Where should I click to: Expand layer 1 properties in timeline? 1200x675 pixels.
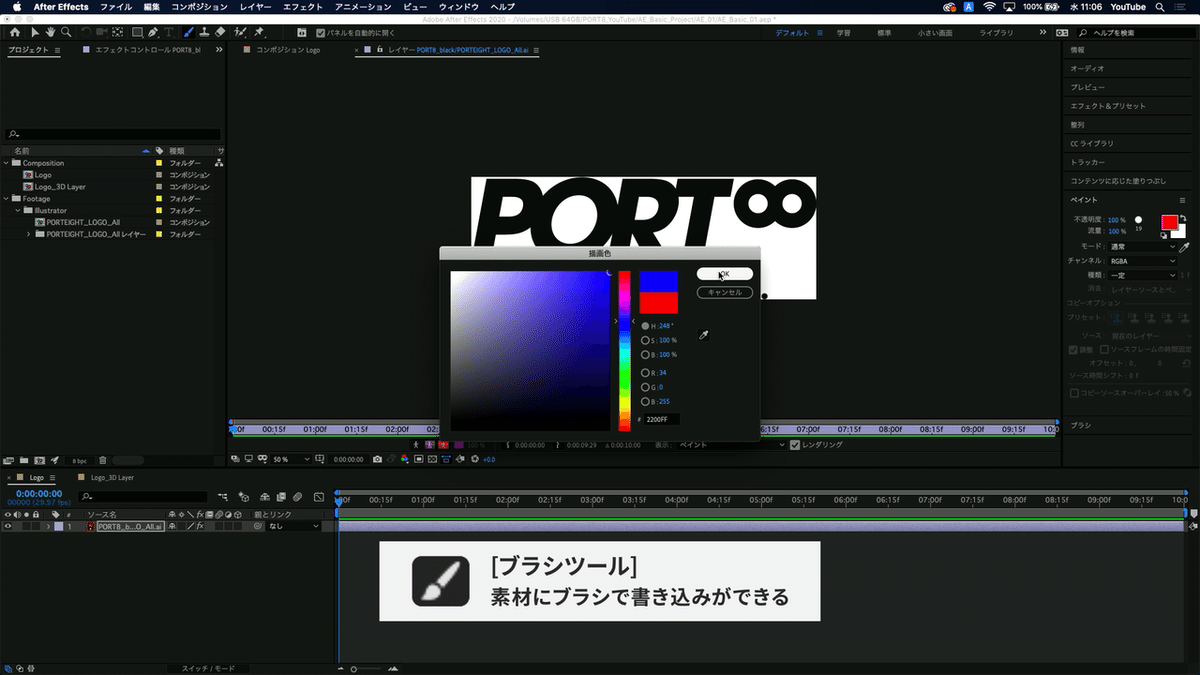click(48, 526)
